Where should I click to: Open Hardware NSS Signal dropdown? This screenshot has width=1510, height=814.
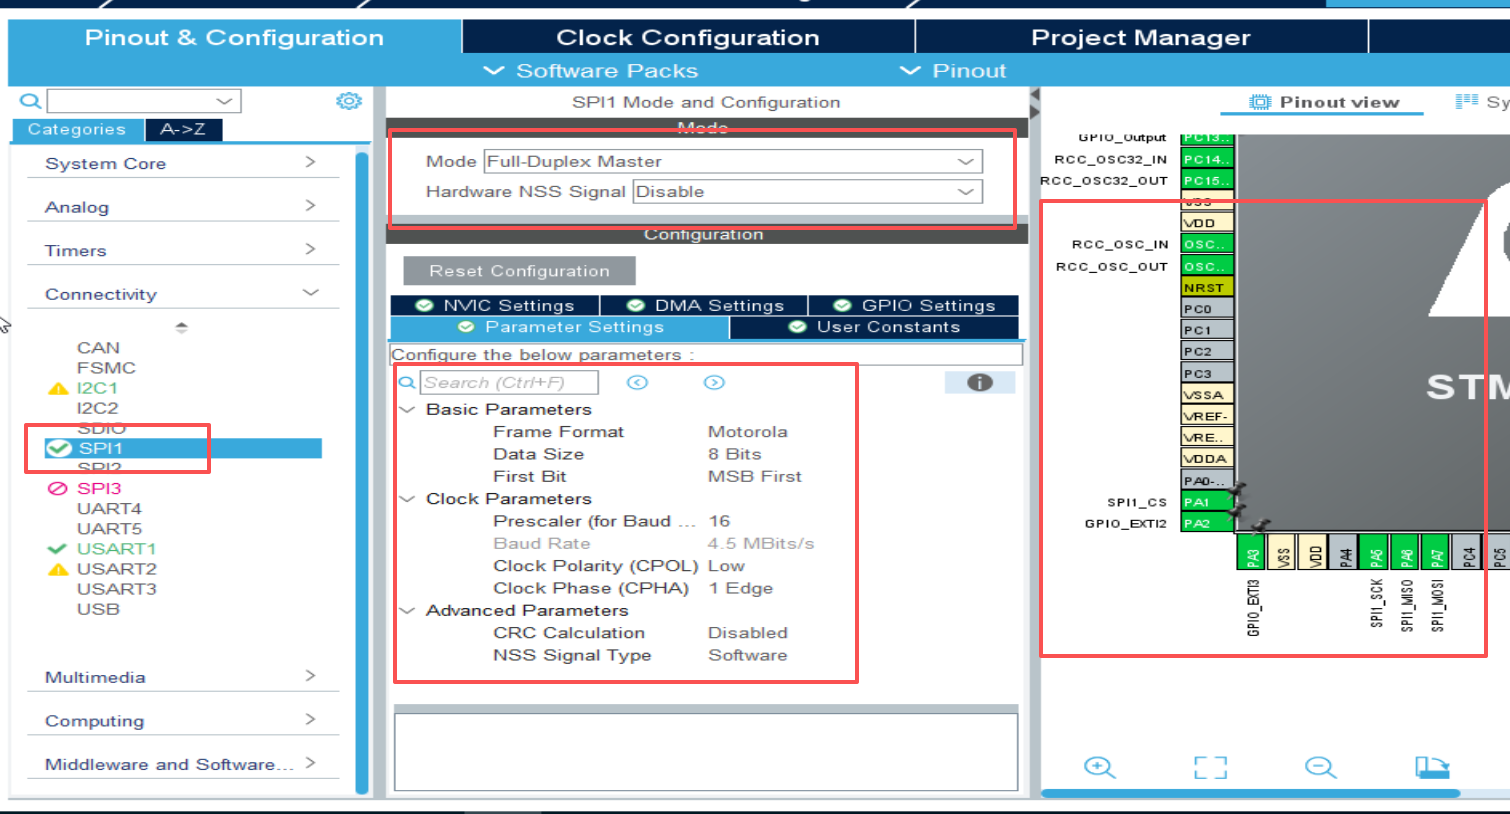coord(807,191)
